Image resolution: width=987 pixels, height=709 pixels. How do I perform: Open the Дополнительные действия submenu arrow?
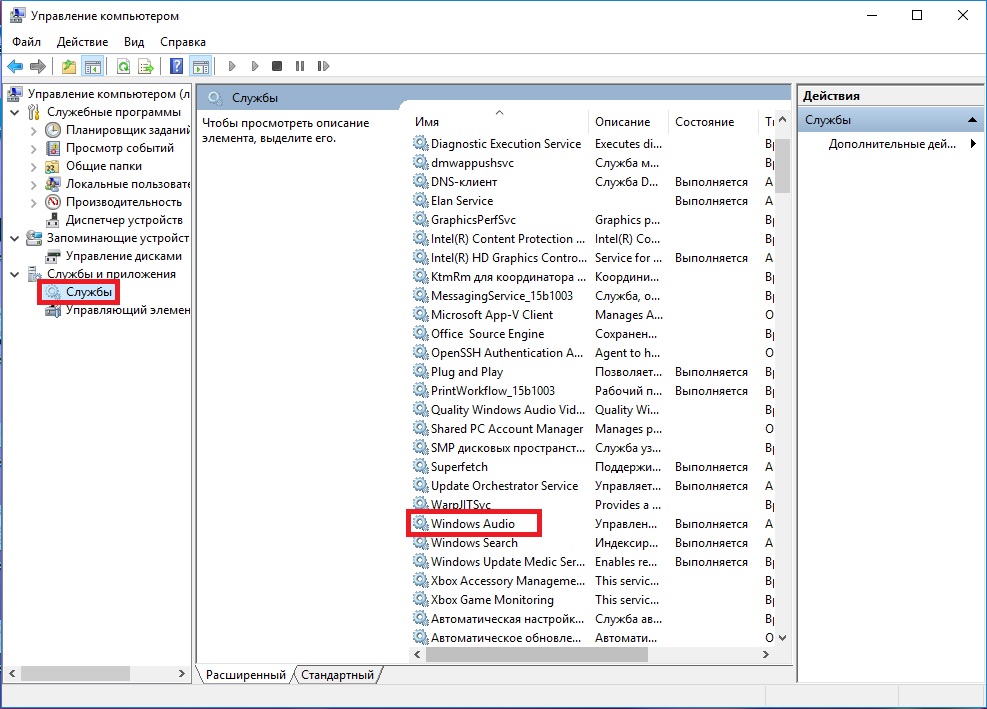point(973,144)
